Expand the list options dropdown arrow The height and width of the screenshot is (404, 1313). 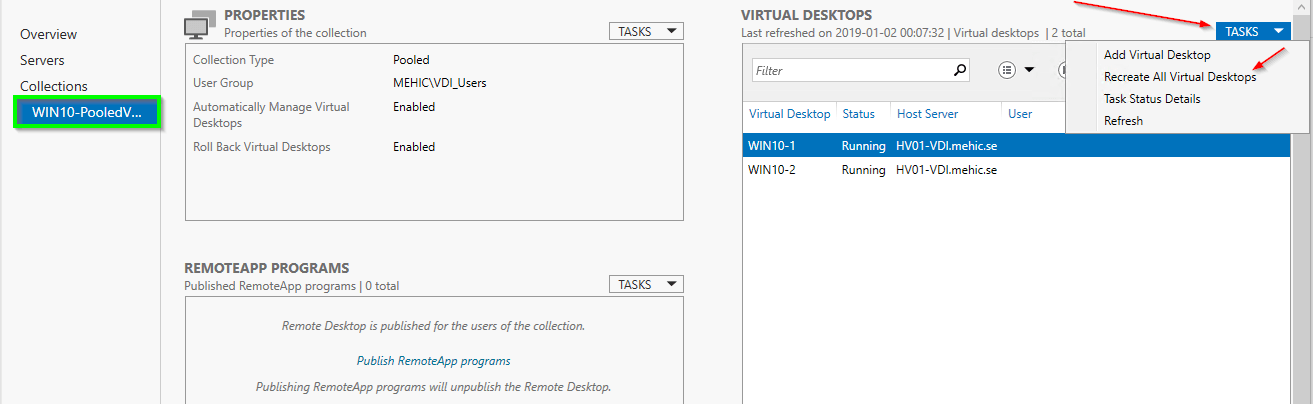(1029, 70)
